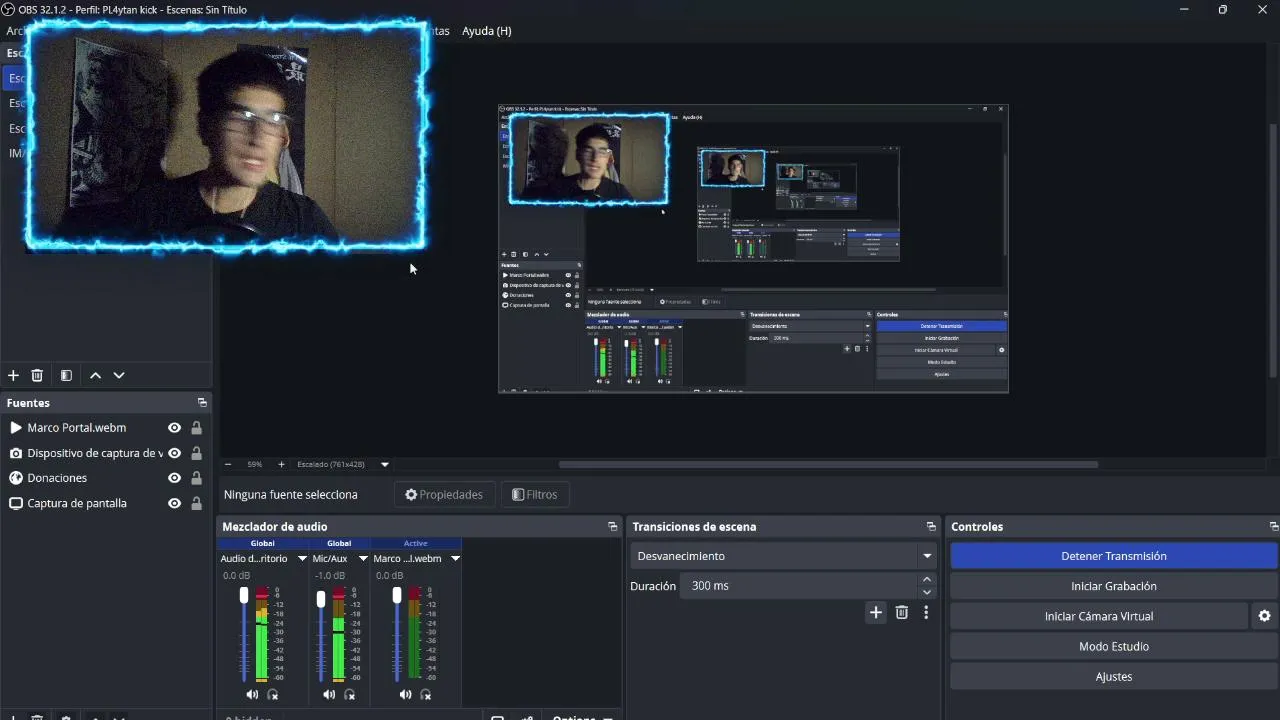Undock the Transiciones de escena panel
This screenshot has height=720, width=1280.
click(x=932, y=527)
